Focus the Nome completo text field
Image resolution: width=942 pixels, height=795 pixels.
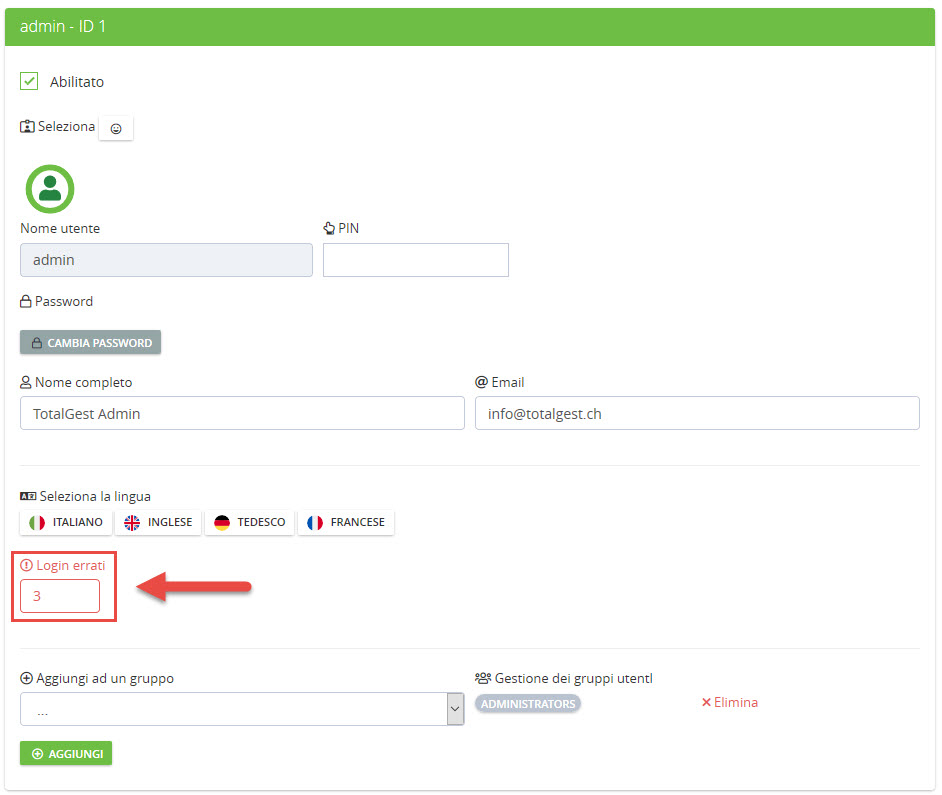pos(242,414)
